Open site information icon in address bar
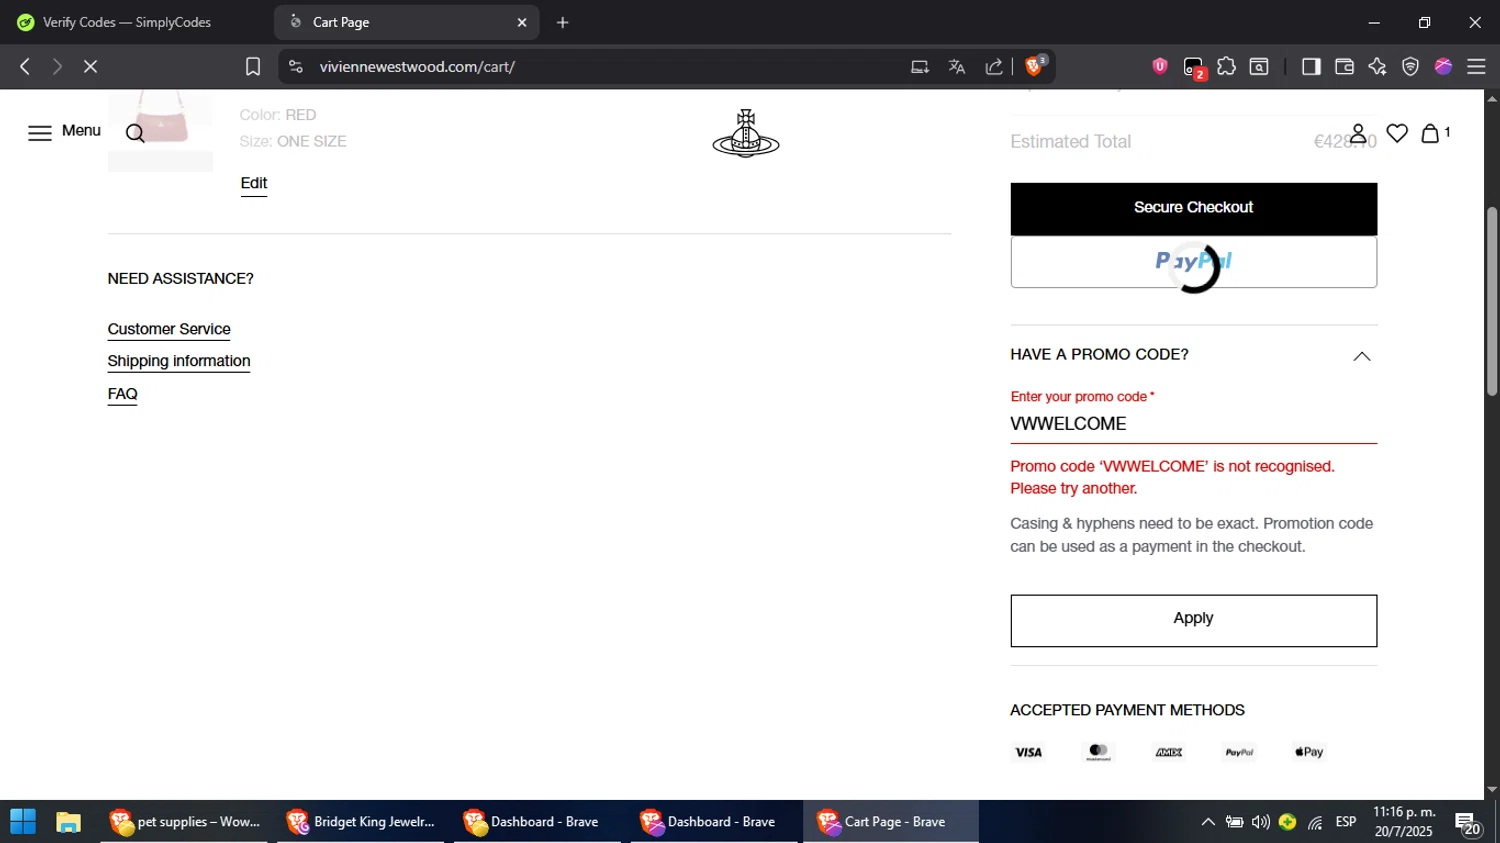The height and width of the screenshot is (843, 1500). tap(295, 67)
